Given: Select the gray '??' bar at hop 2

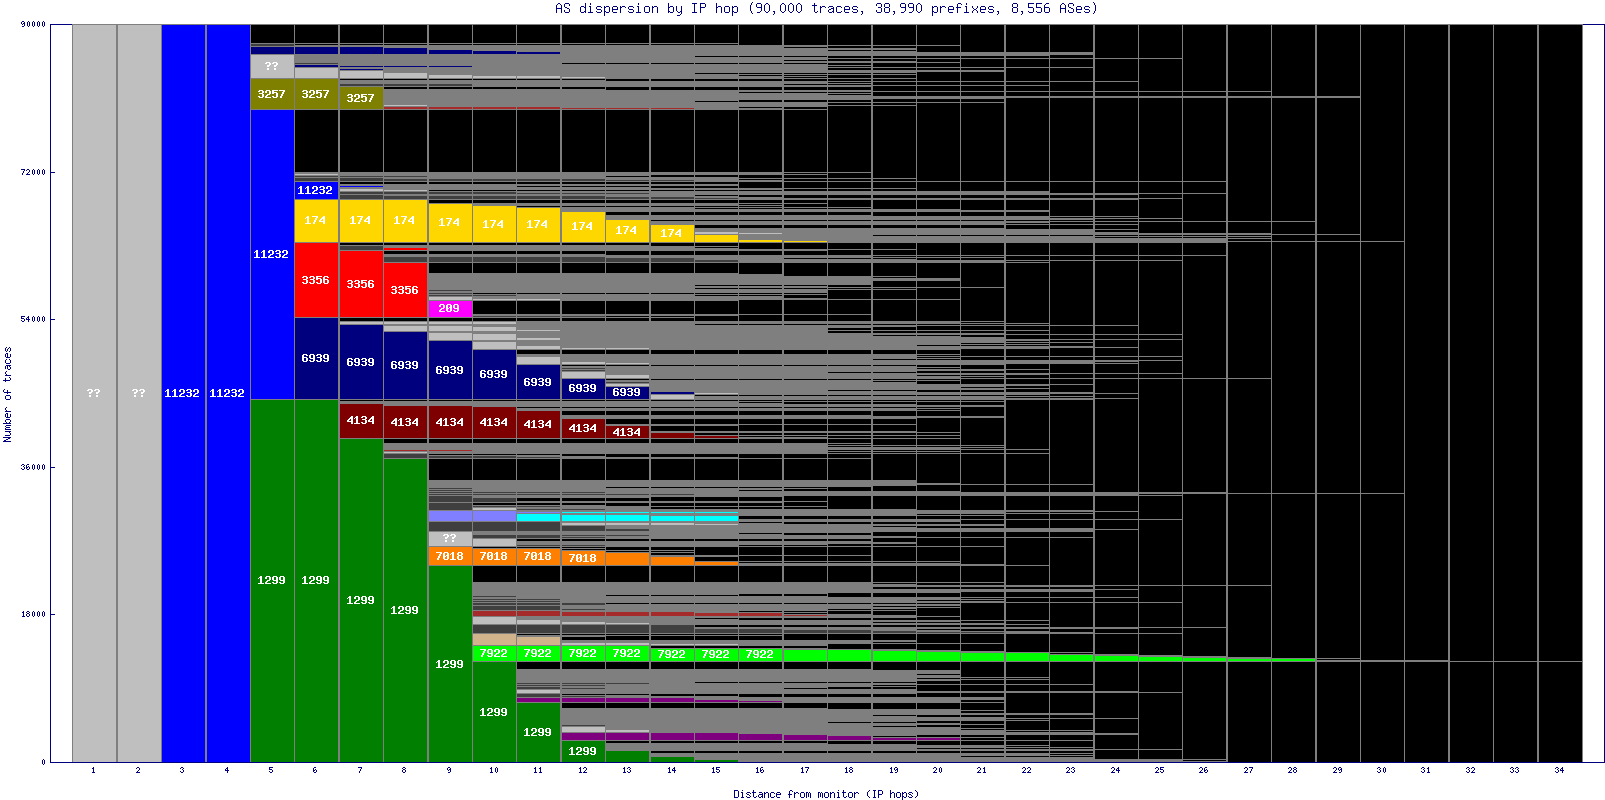Looking at the screenshot, I should 139,393.
